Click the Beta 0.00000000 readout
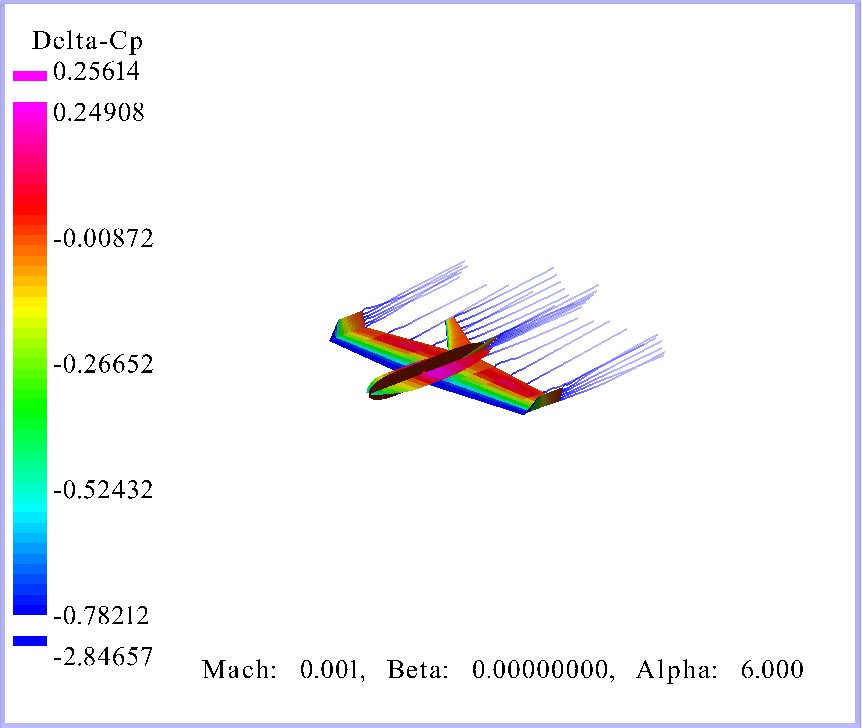 click(501, 669)
